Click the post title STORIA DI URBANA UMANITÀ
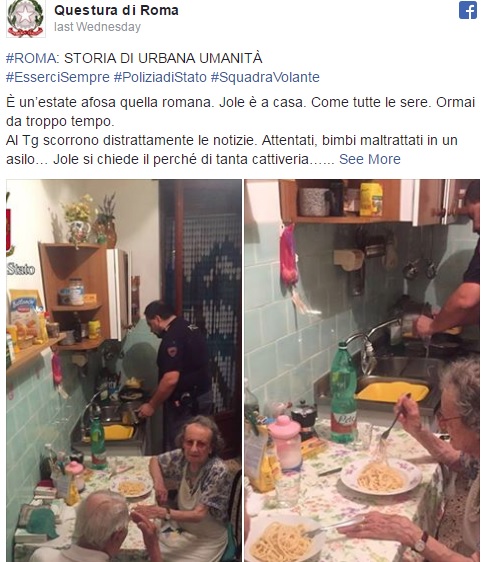Screen dimensions: 492x562 (163, 58)
